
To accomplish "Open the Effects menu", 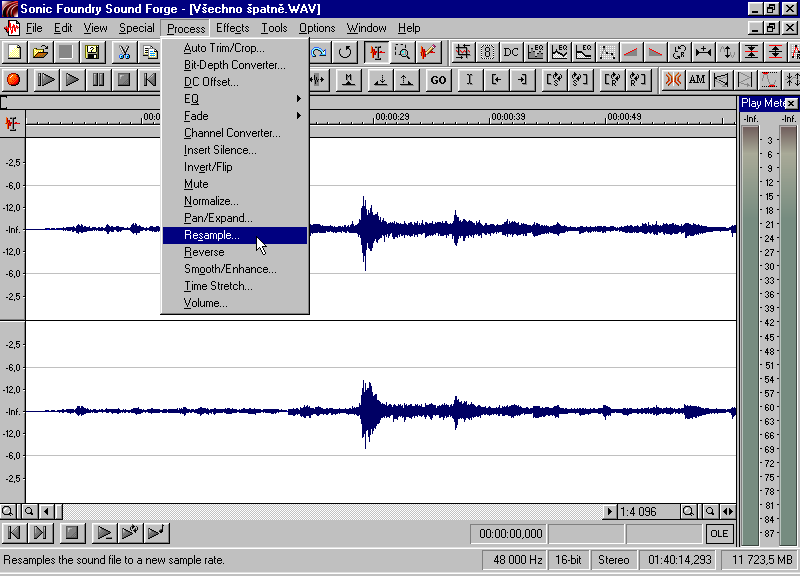I will coord(232,28).
